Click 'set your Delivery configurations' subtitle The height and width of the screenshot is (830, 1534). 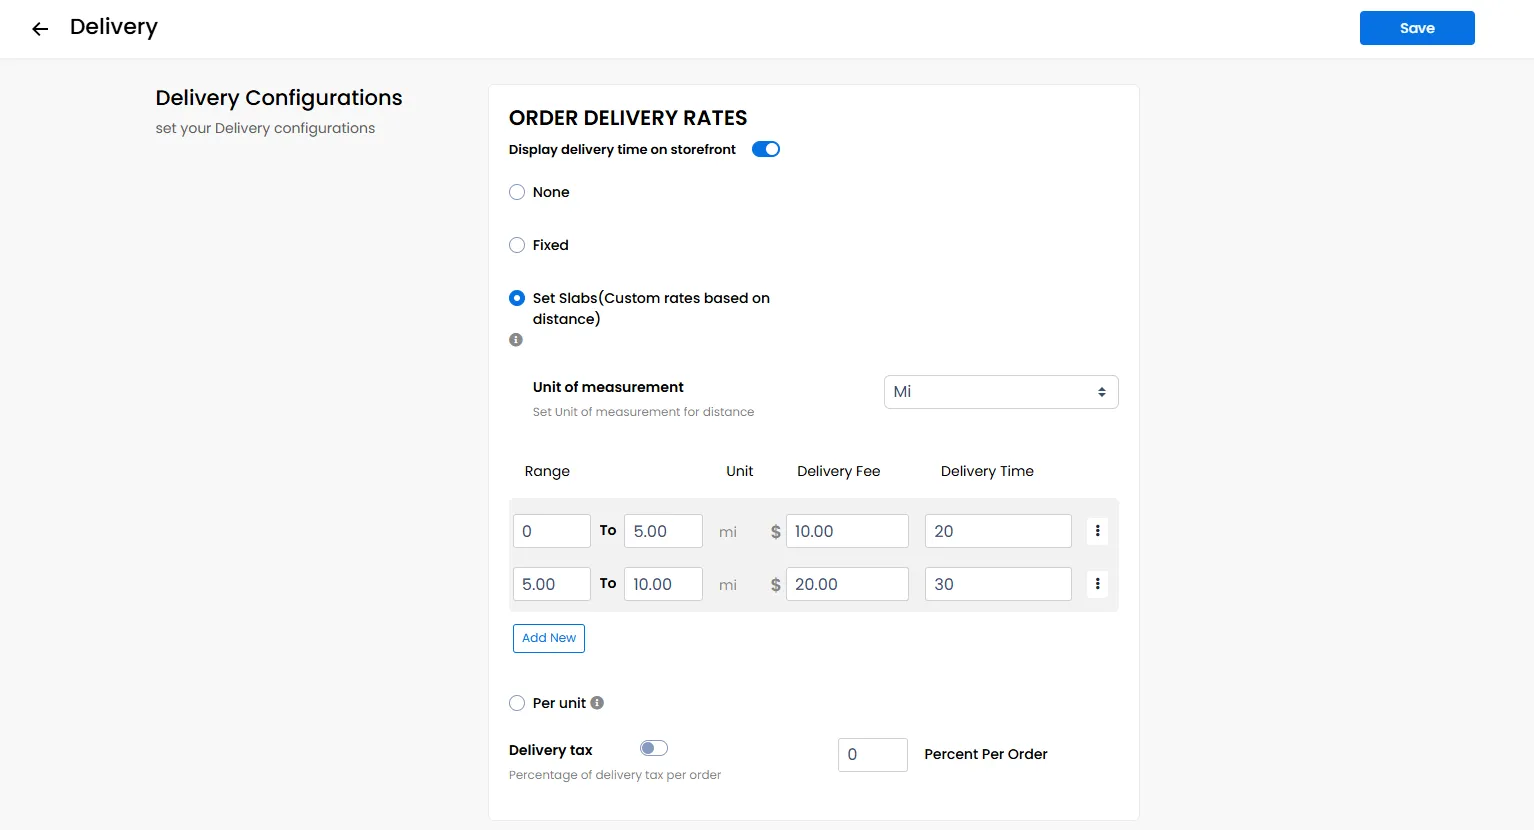(265, 128)
